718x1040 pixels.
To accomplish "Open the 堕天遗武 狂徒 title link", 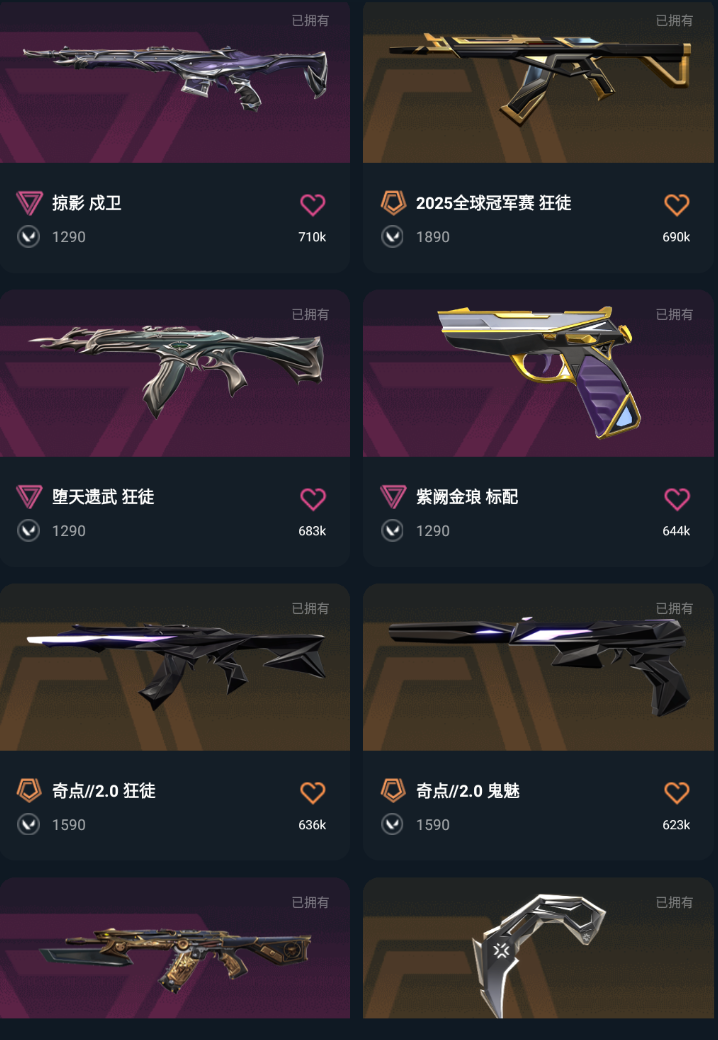I will (103, 497).
